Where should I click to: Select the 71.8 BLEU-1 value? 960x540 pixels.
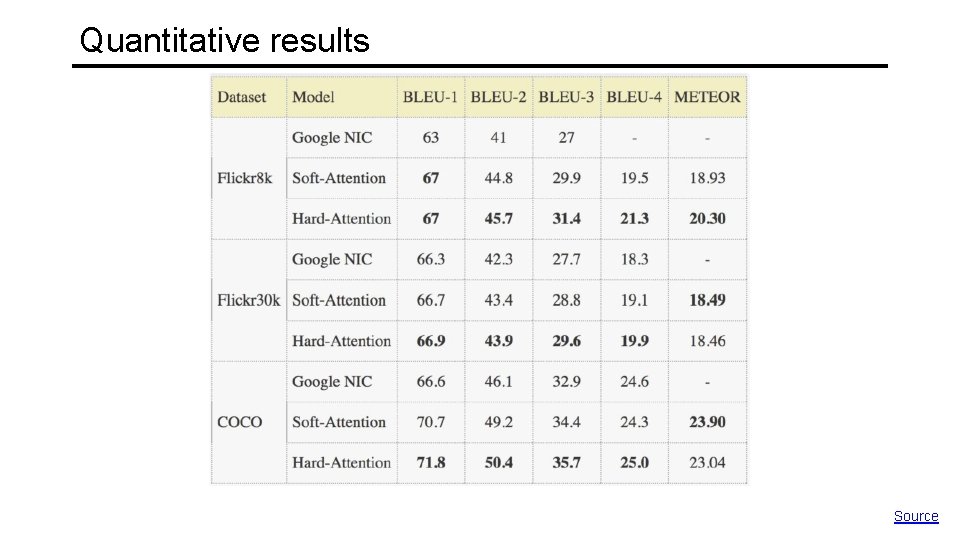click(431, 462)
